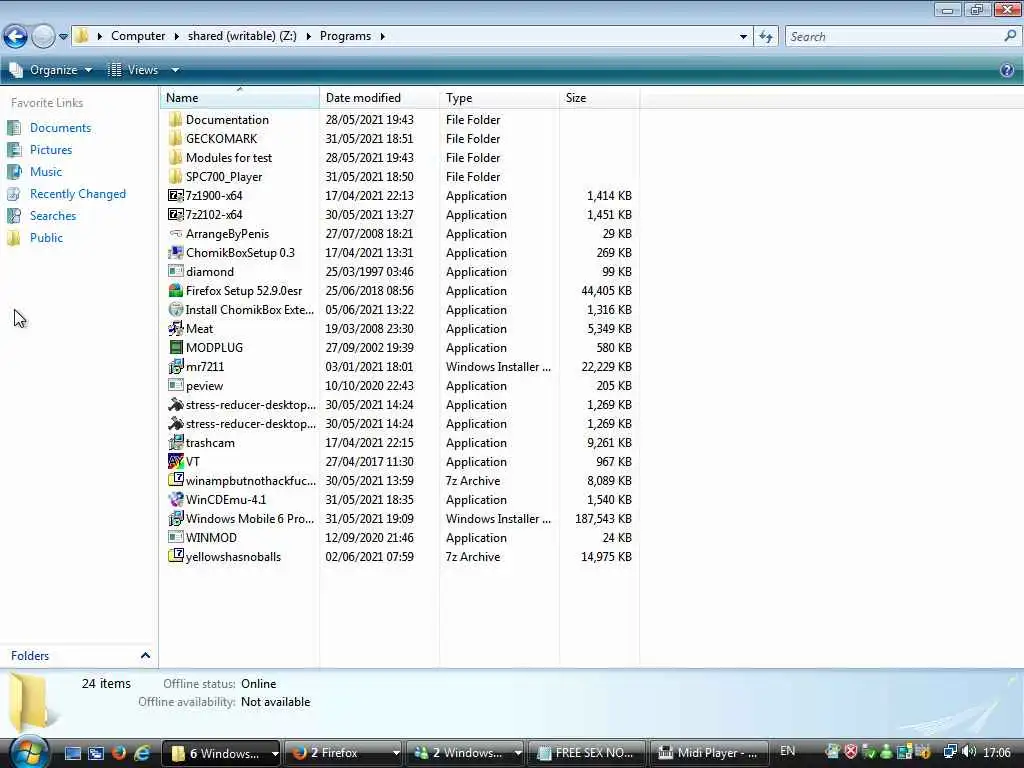Select the Meat application icon
The width and height of the screenshot is (1024, 768).
point(175,328)
